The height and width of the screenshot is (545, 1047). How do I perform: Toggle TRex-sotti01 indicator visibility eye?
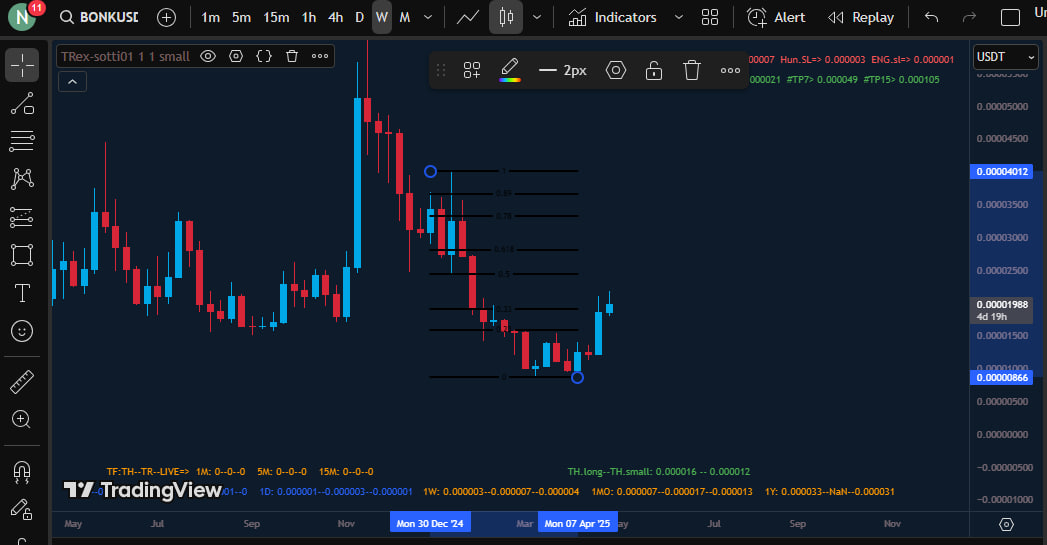208,56
